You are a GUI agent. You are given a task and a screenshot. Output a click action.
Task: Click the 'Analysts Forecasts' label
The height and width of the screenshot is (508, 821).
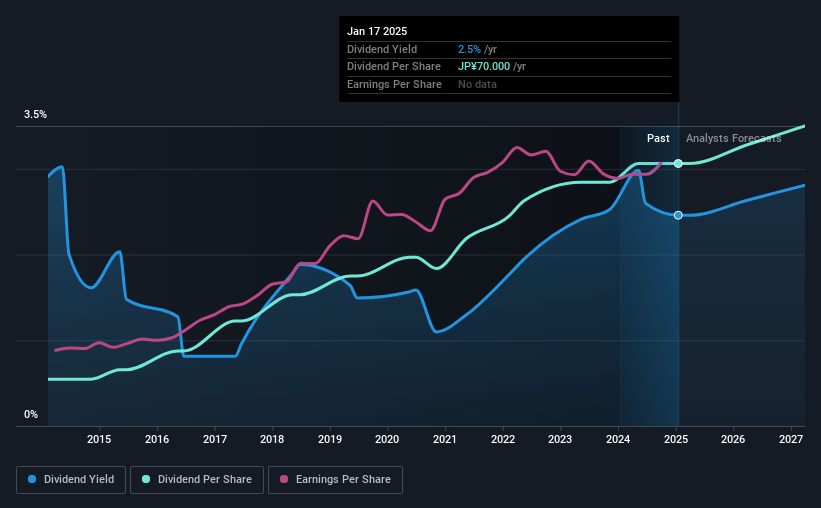(734, 138)
